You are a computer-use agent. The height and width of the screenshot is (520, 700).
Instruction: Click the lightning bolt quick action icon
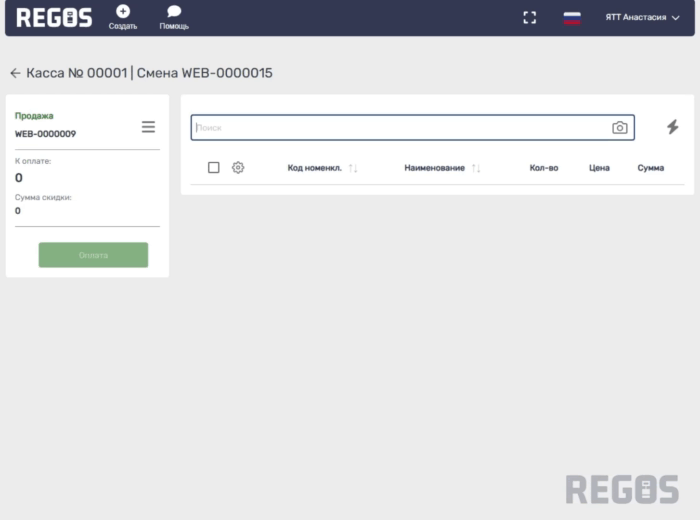click(672, 127)
